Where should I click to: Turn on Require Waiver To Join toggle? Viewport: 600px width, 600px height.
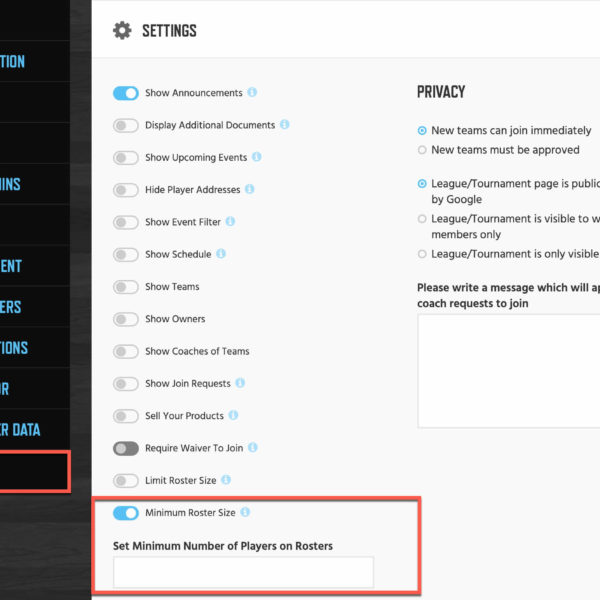126,448
